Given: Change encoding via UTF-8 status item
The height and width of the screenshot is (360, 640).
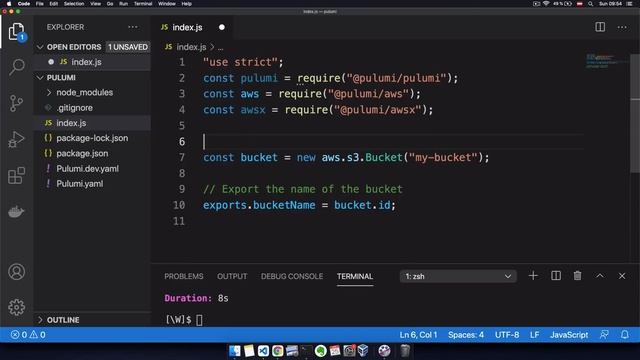Looking at the screenshot, I should [507, 335].
